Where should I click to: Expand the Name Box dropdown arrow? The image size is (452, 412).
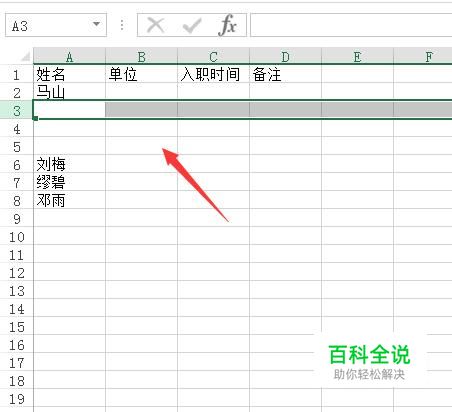tap(96, 24)
